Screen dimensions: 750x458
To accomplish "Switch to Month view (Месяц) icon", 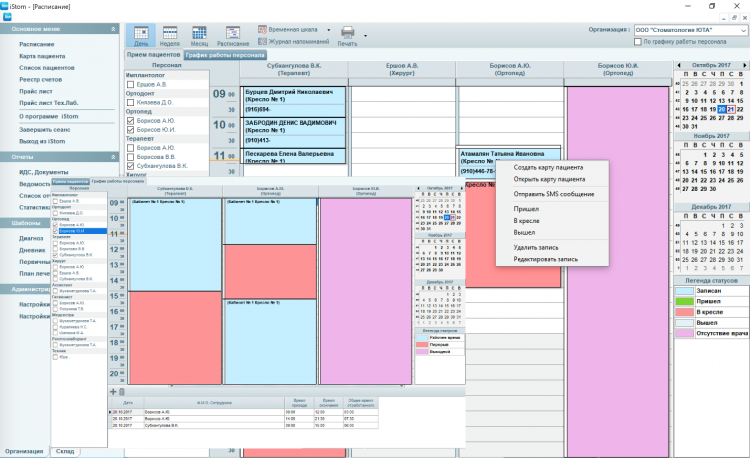I will point(199,35).
